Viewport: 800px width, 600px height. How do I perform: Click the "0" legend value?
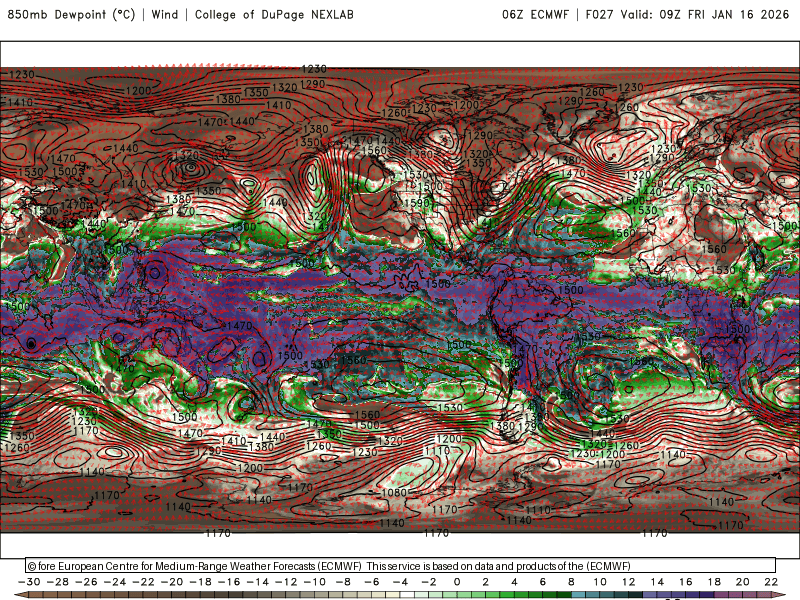[457, 582]
